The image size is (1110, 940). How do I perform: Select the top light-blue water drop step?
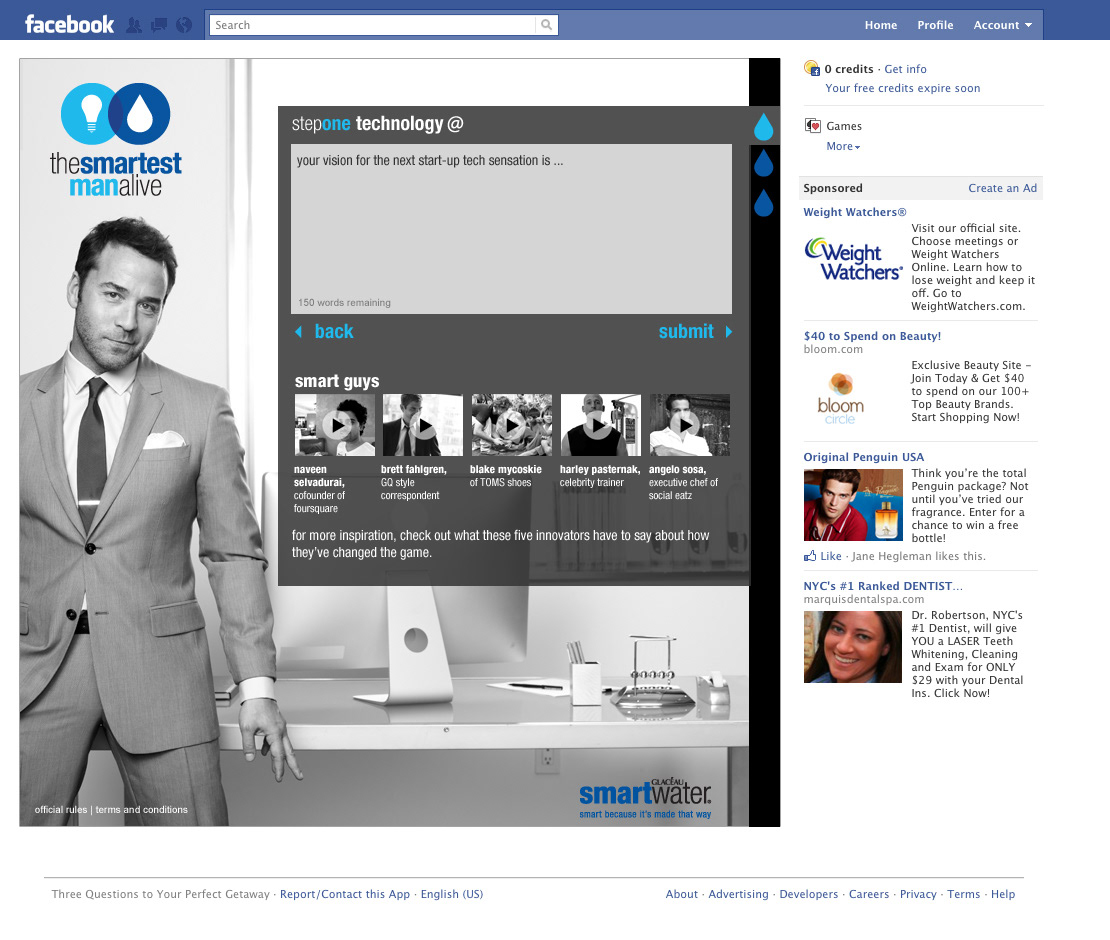click(x=763, y=127)
